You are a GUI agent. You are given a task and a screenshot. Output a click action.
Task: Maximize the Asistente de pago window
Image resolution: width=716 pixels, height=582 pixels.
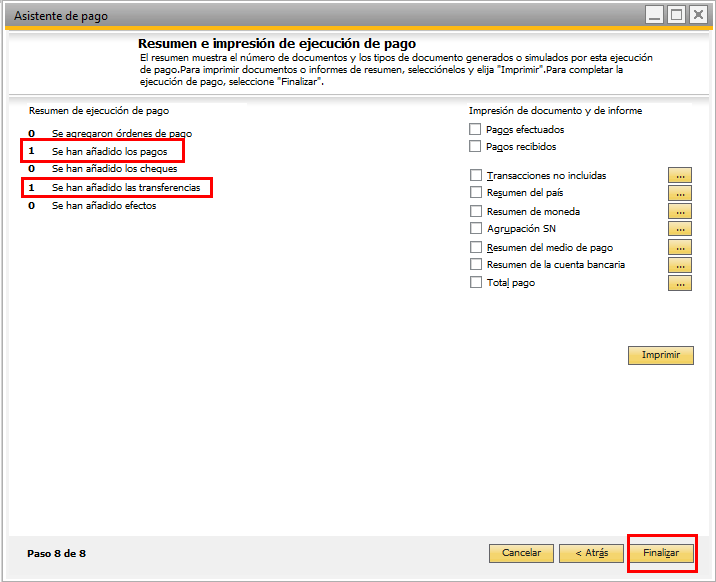pos(676,15)
